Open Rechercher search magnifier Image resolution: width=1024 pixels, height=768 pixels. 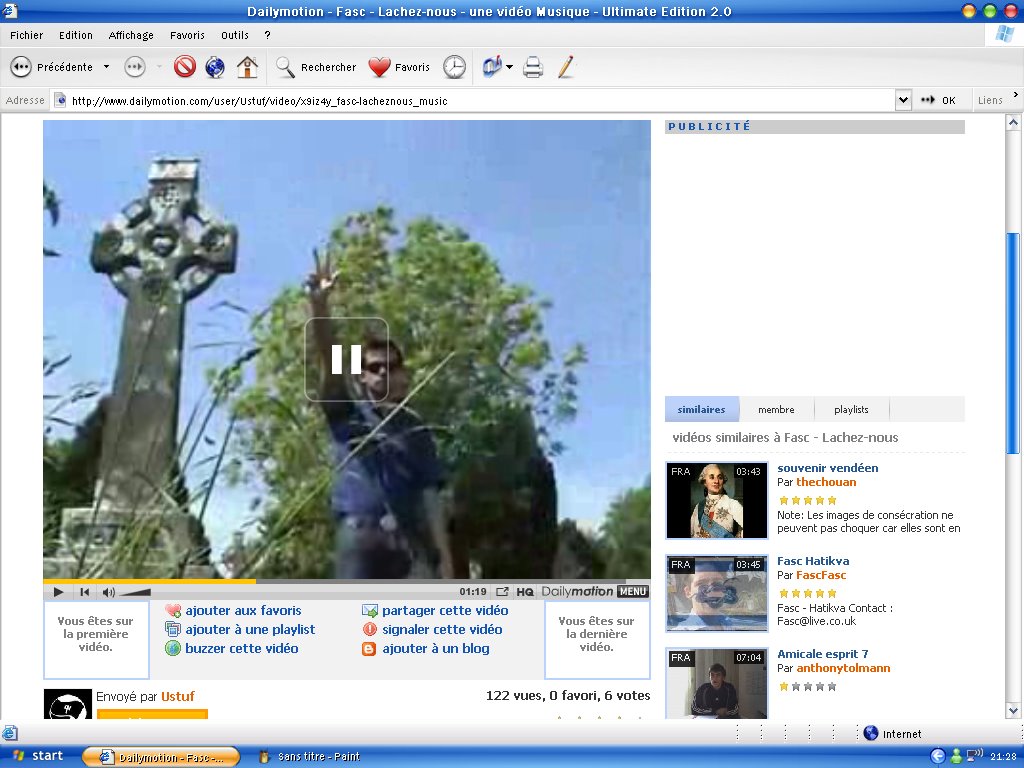point(285,67)
